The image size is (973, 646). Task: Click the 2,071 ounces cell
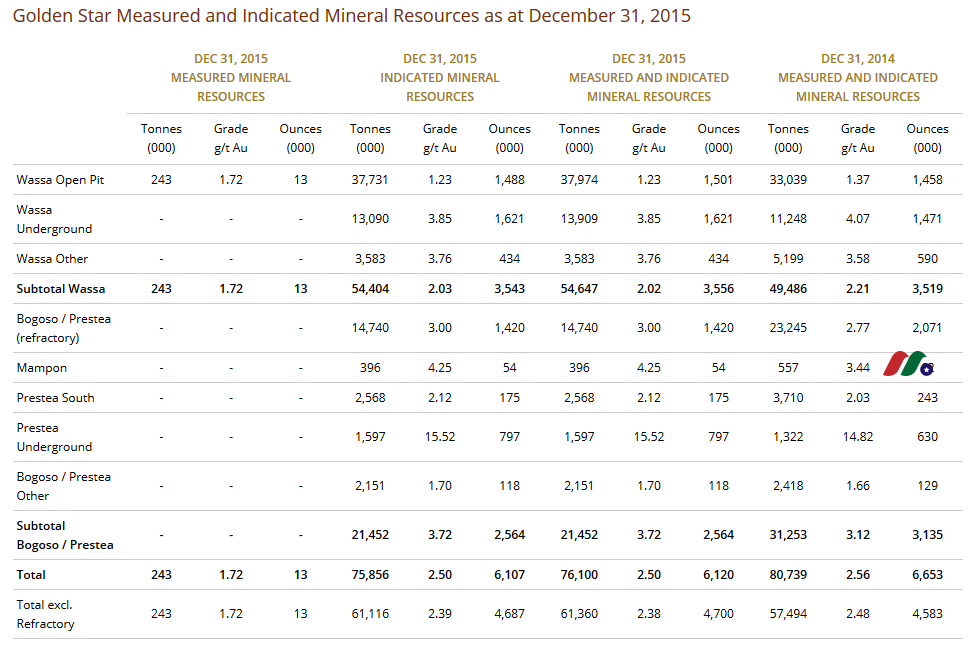(927, 328)
